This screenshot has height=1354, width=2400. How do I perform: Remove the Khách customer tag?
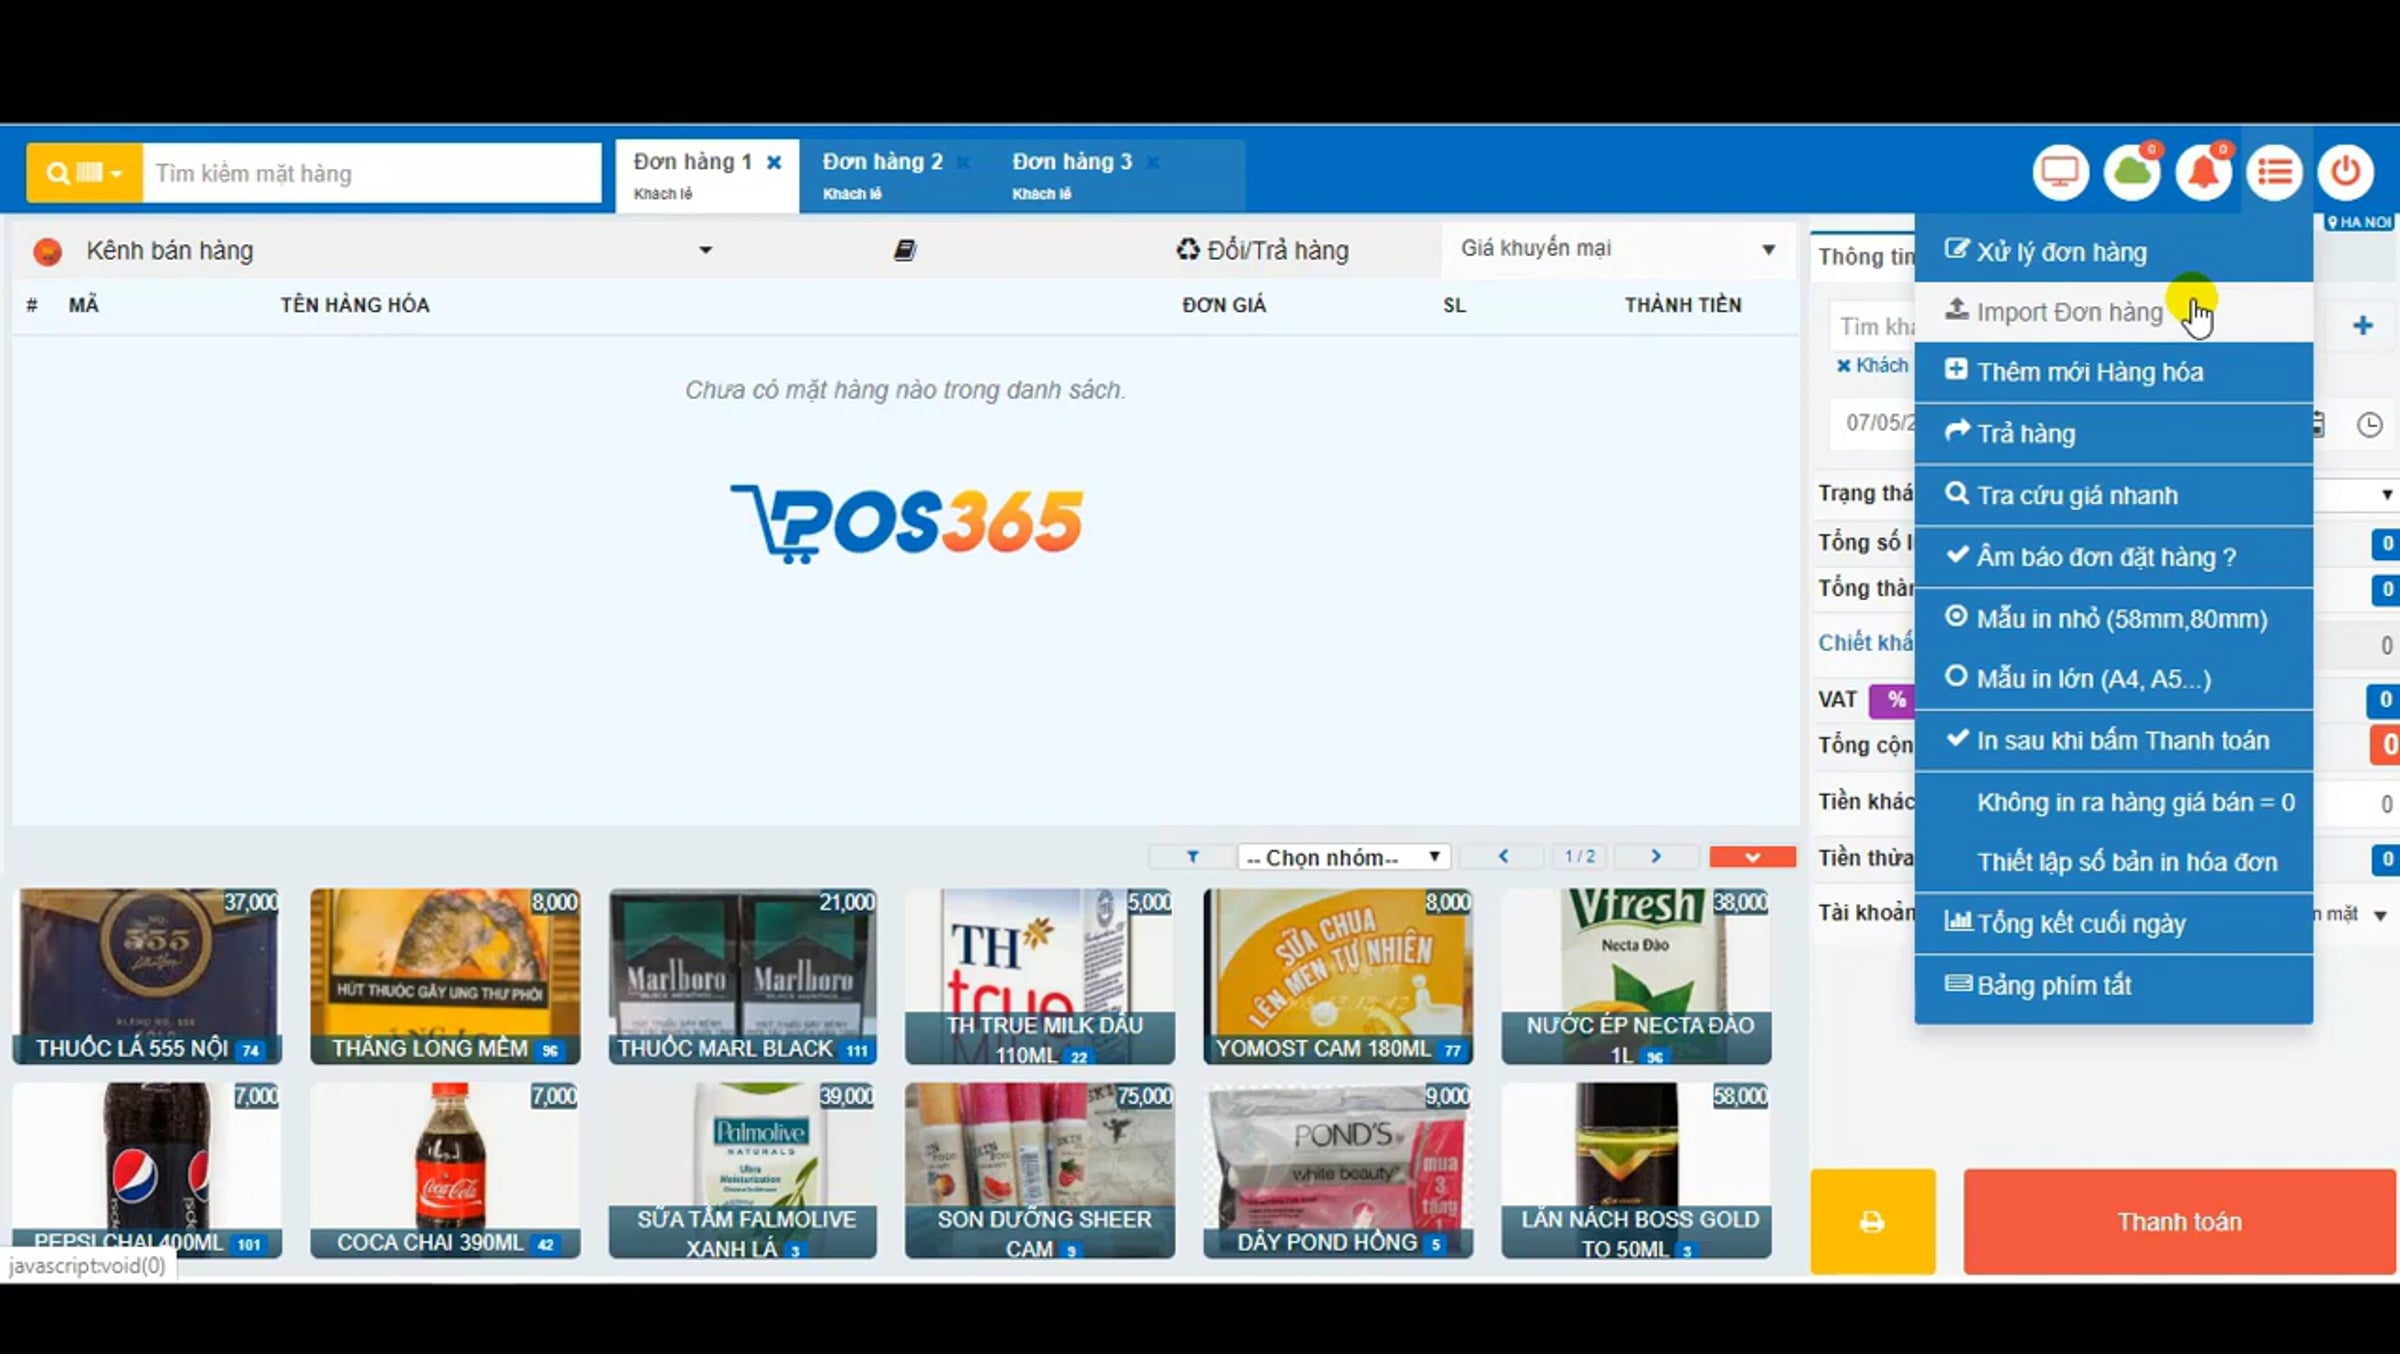click(x=1843, y=366)
